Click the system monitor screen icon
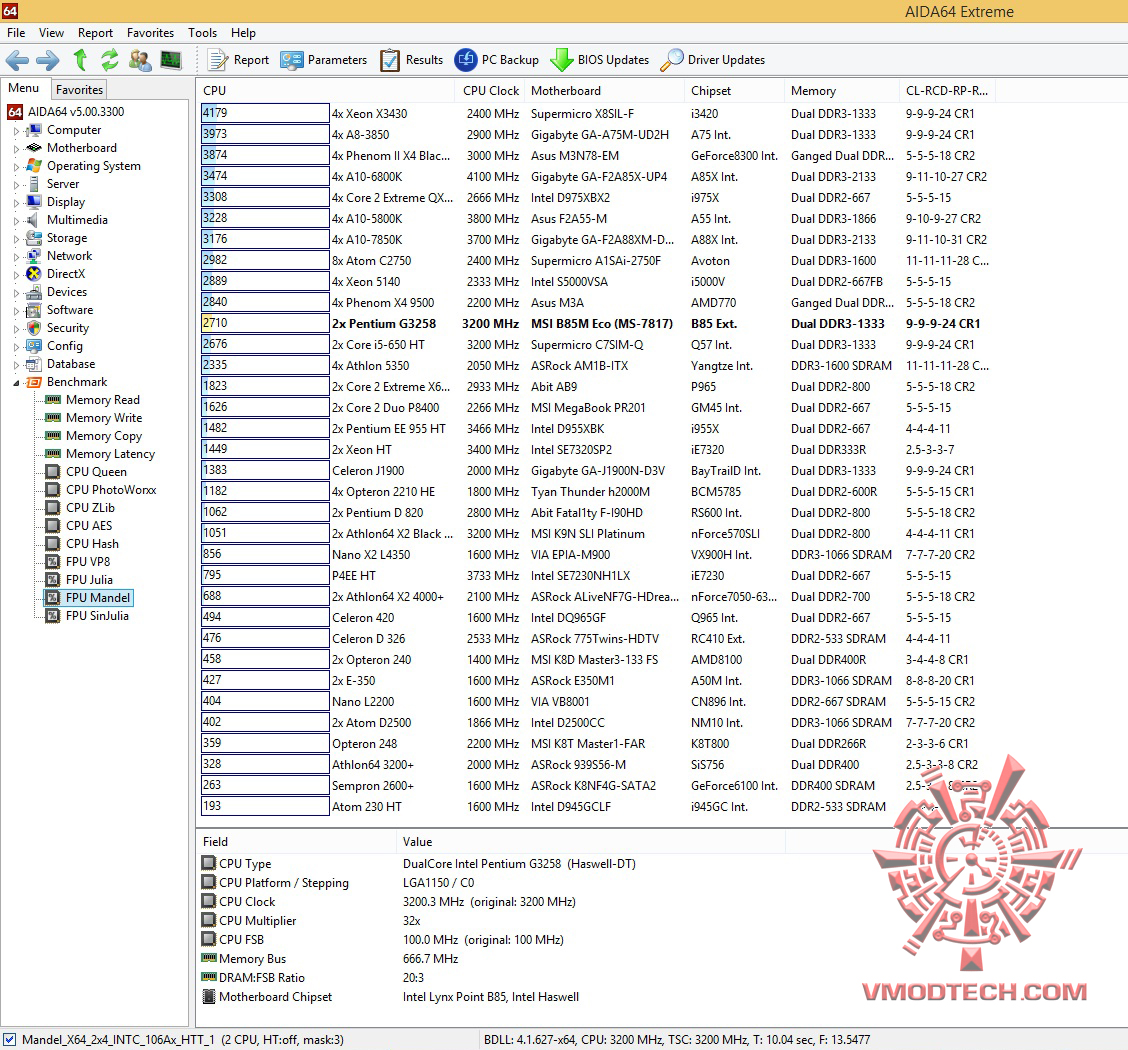The image size is (1128, 1050). pos(171,60)
